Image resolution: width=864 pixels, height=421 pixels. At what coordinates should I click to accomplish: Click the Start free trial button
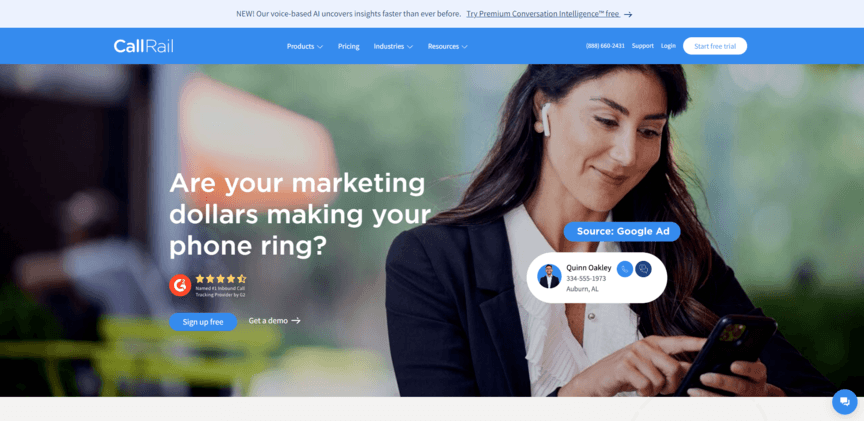(715, 46)
